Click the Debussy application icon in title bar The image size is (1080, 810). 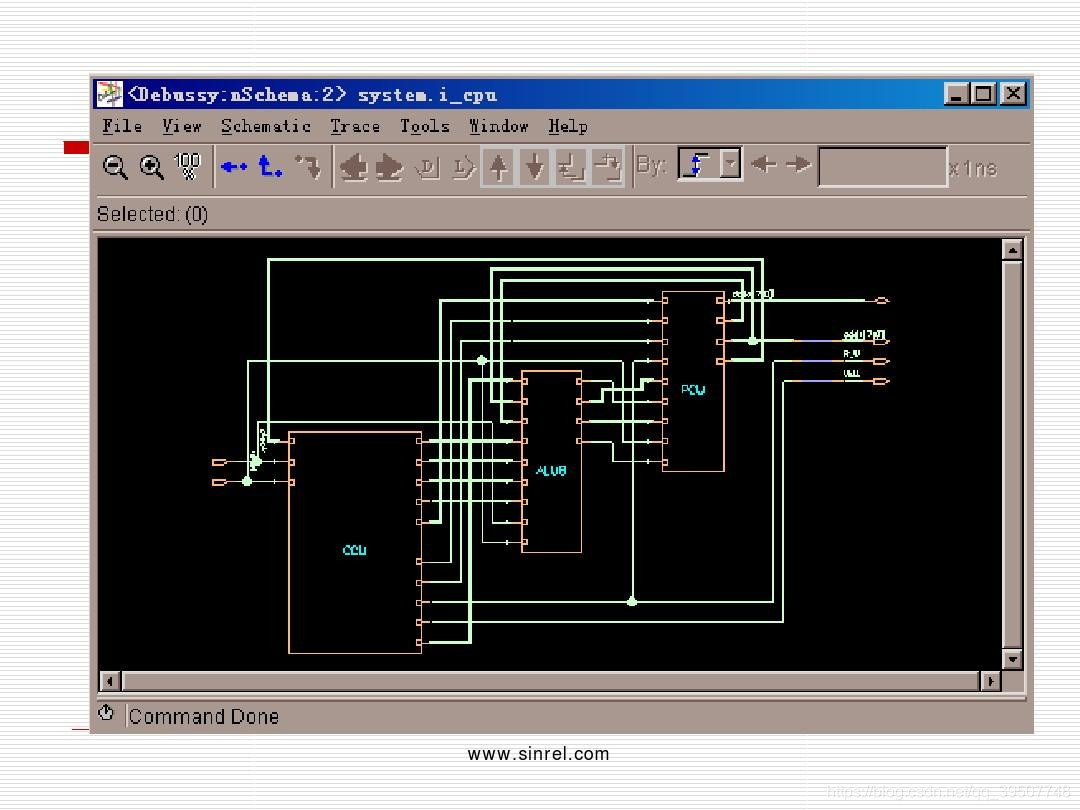coord(109,94)
